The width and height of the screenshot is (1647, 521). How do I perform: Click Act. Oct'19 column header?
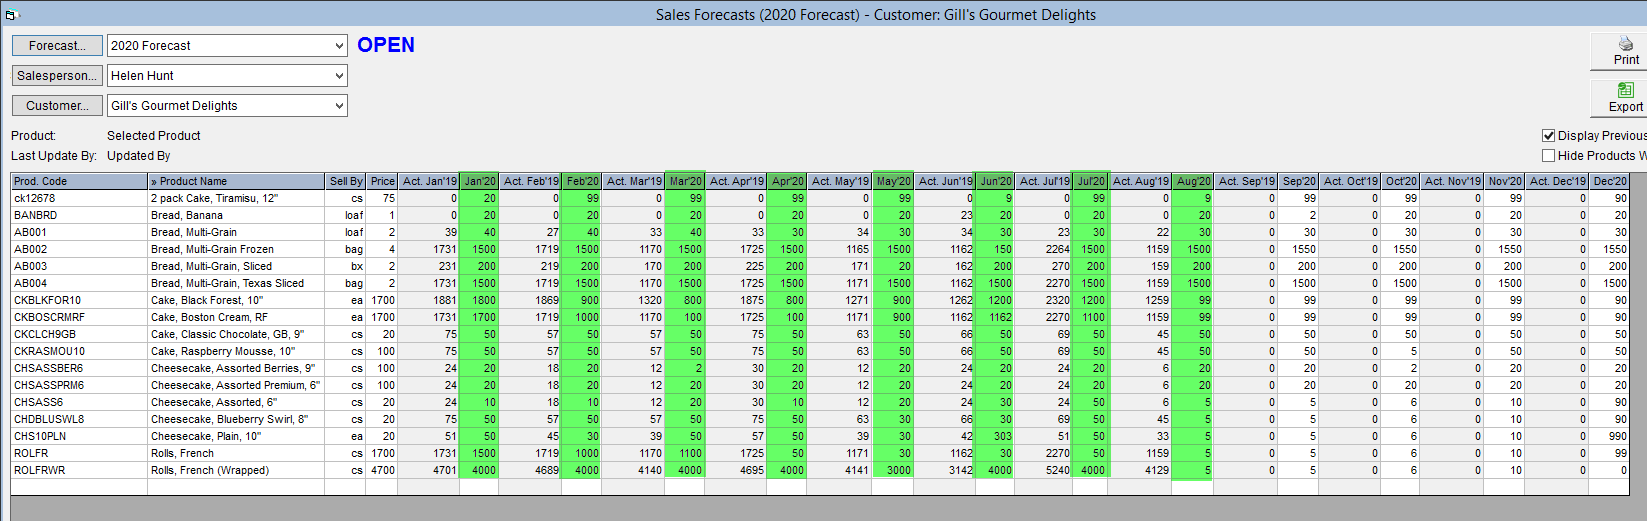pos(1350,181)
